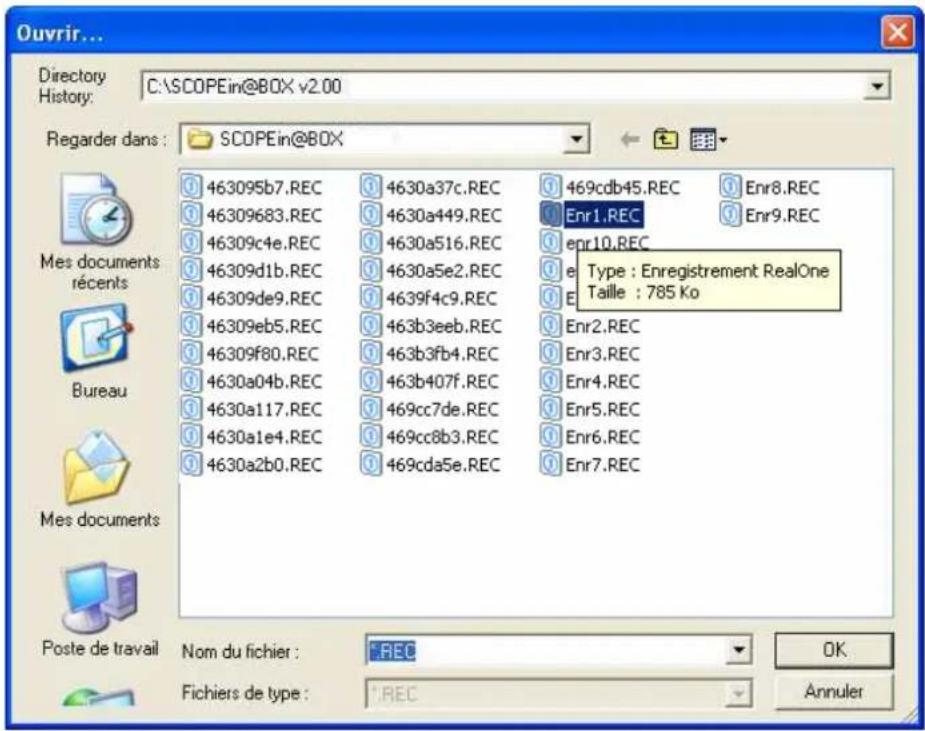Click the Nom du fichier text field
This screenshot has height=731, width=925.
click(x=547, y=651)
